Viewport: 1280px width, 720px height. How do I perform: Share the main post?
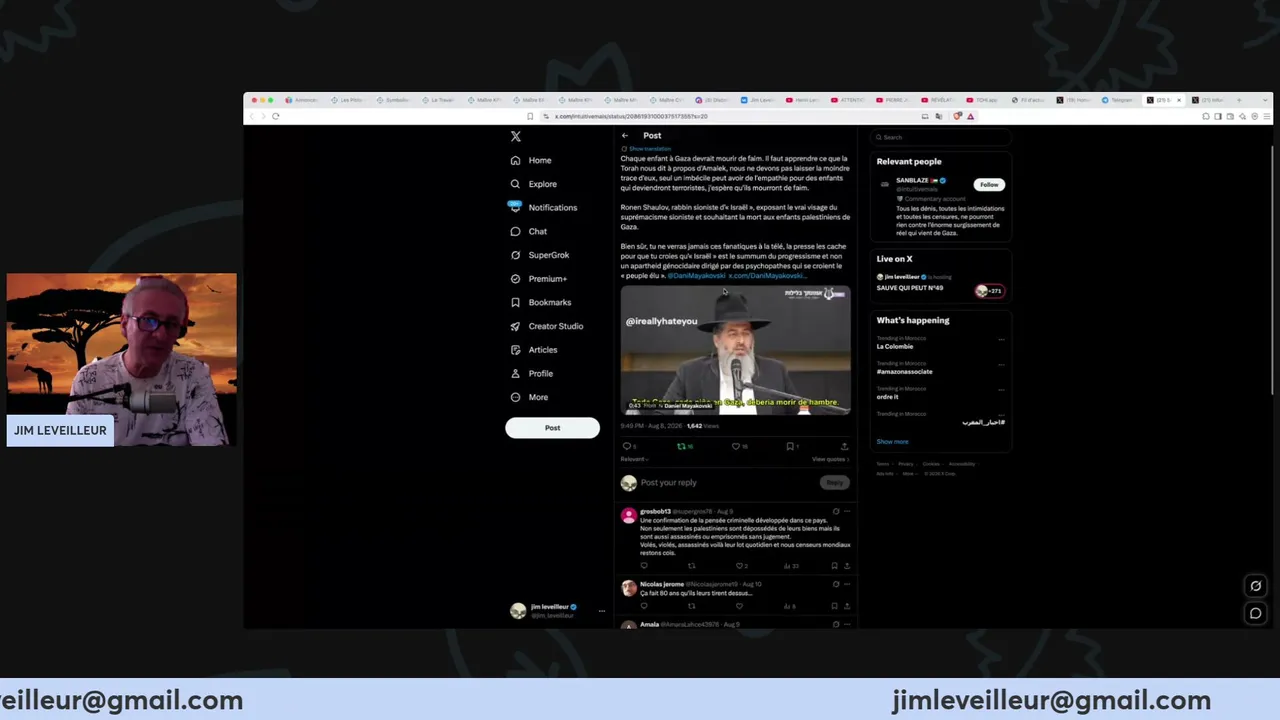(x=844, y=446)
